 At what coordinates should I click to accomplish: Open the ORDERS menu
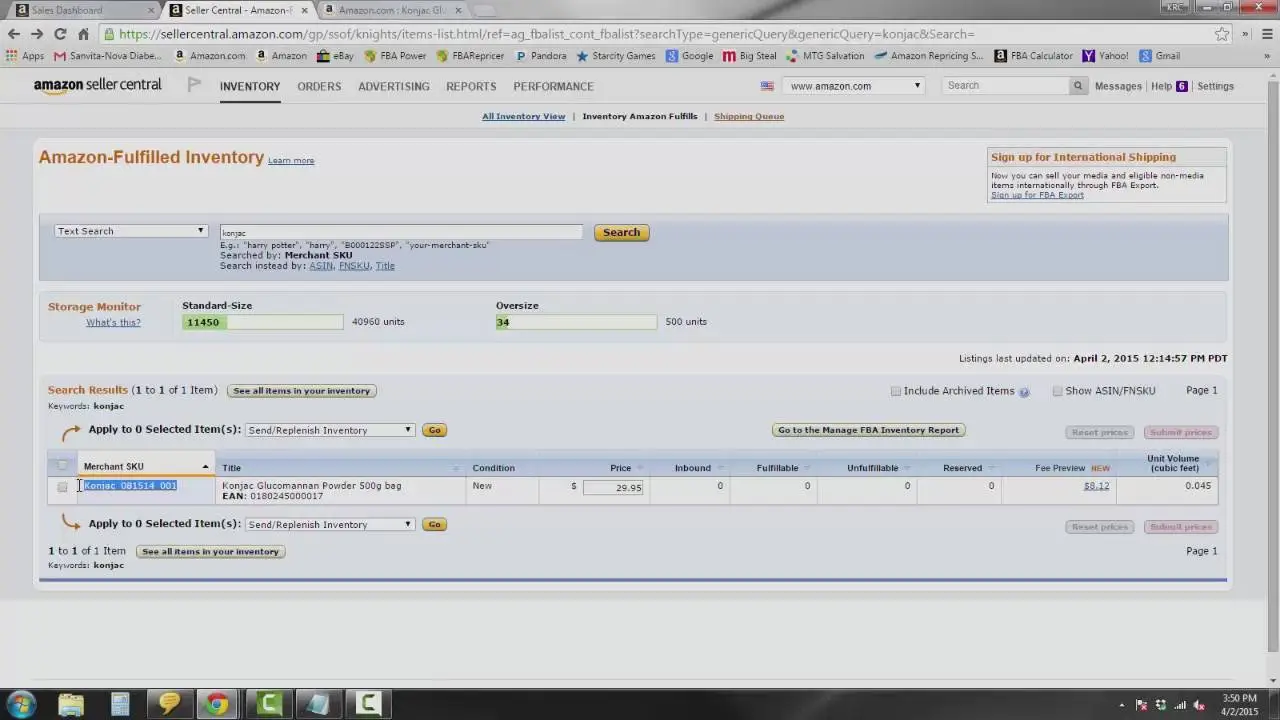click(319, 86)
